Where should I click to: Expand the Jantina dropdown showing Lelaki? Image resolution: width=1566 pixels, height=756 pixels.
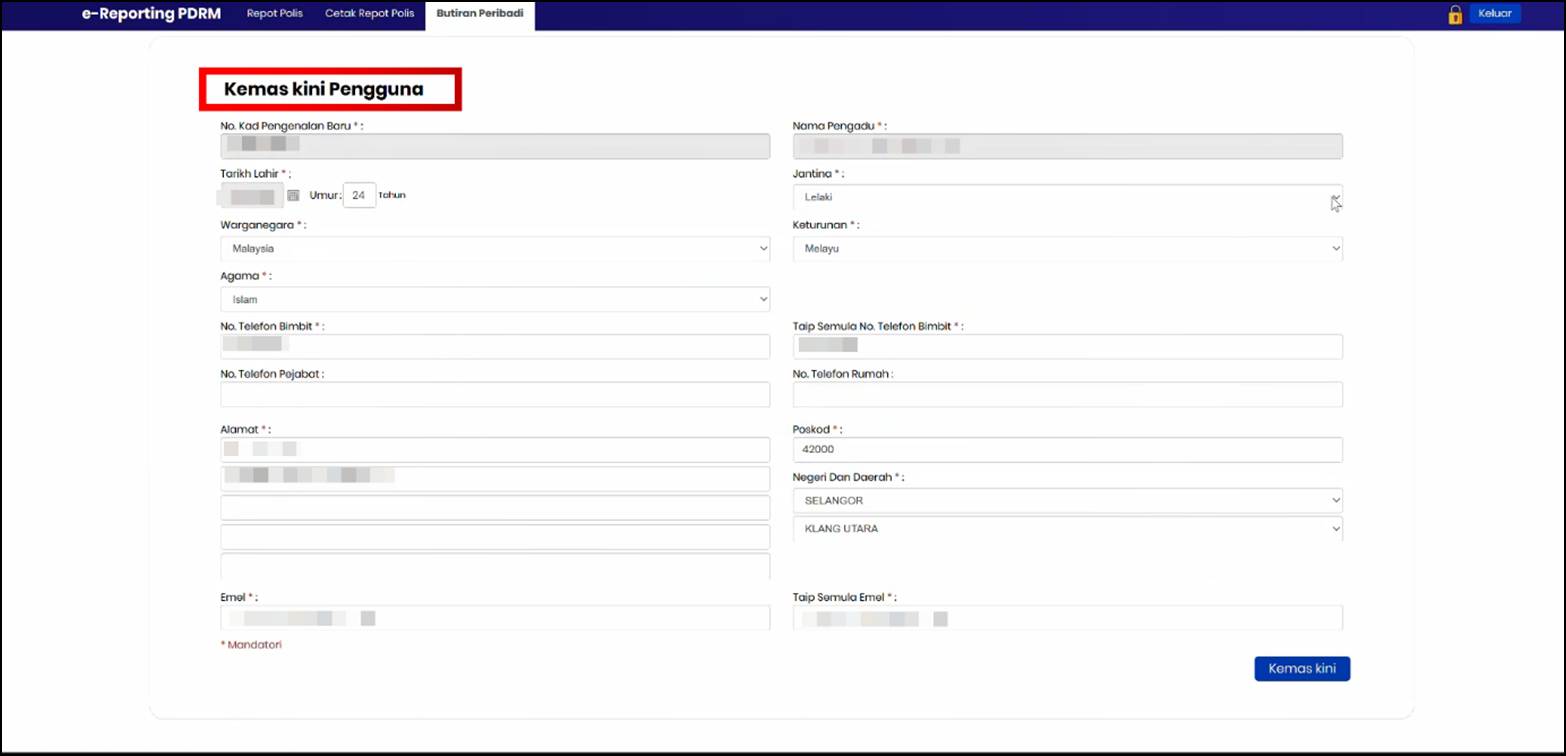[1067, 197]
